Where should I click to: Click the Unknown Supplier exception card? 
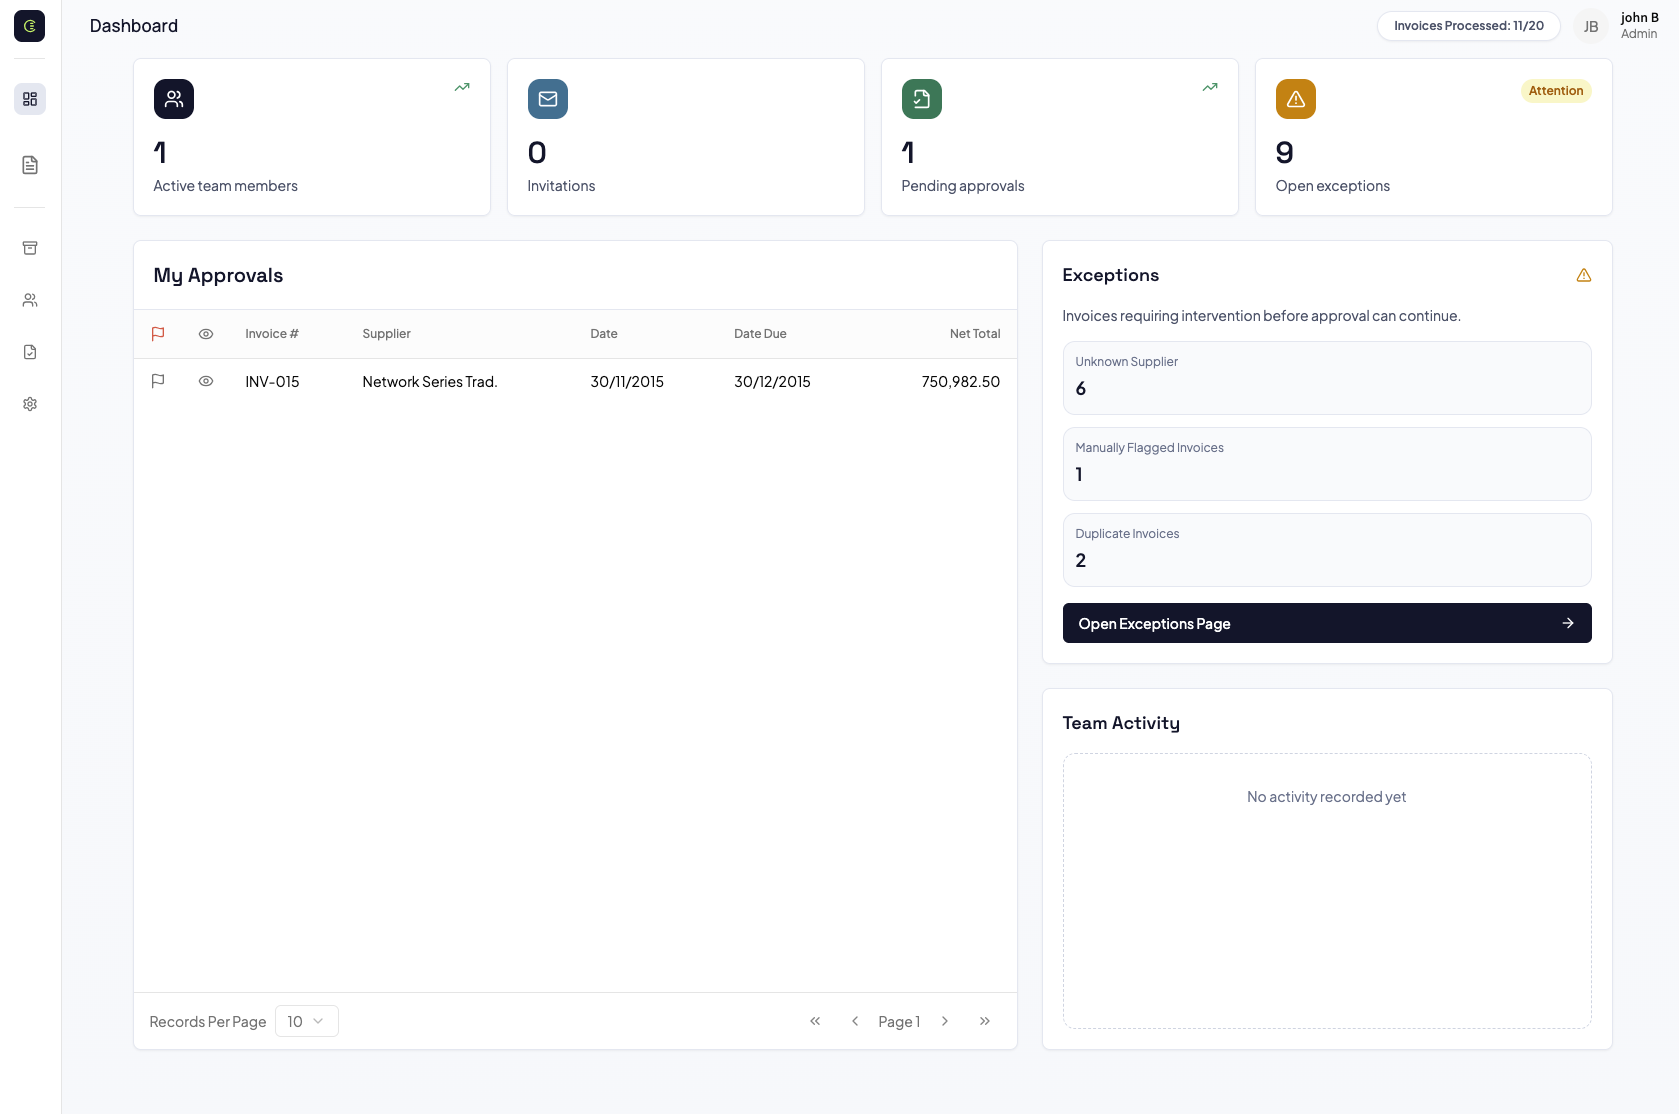(x=1326, y=378)
